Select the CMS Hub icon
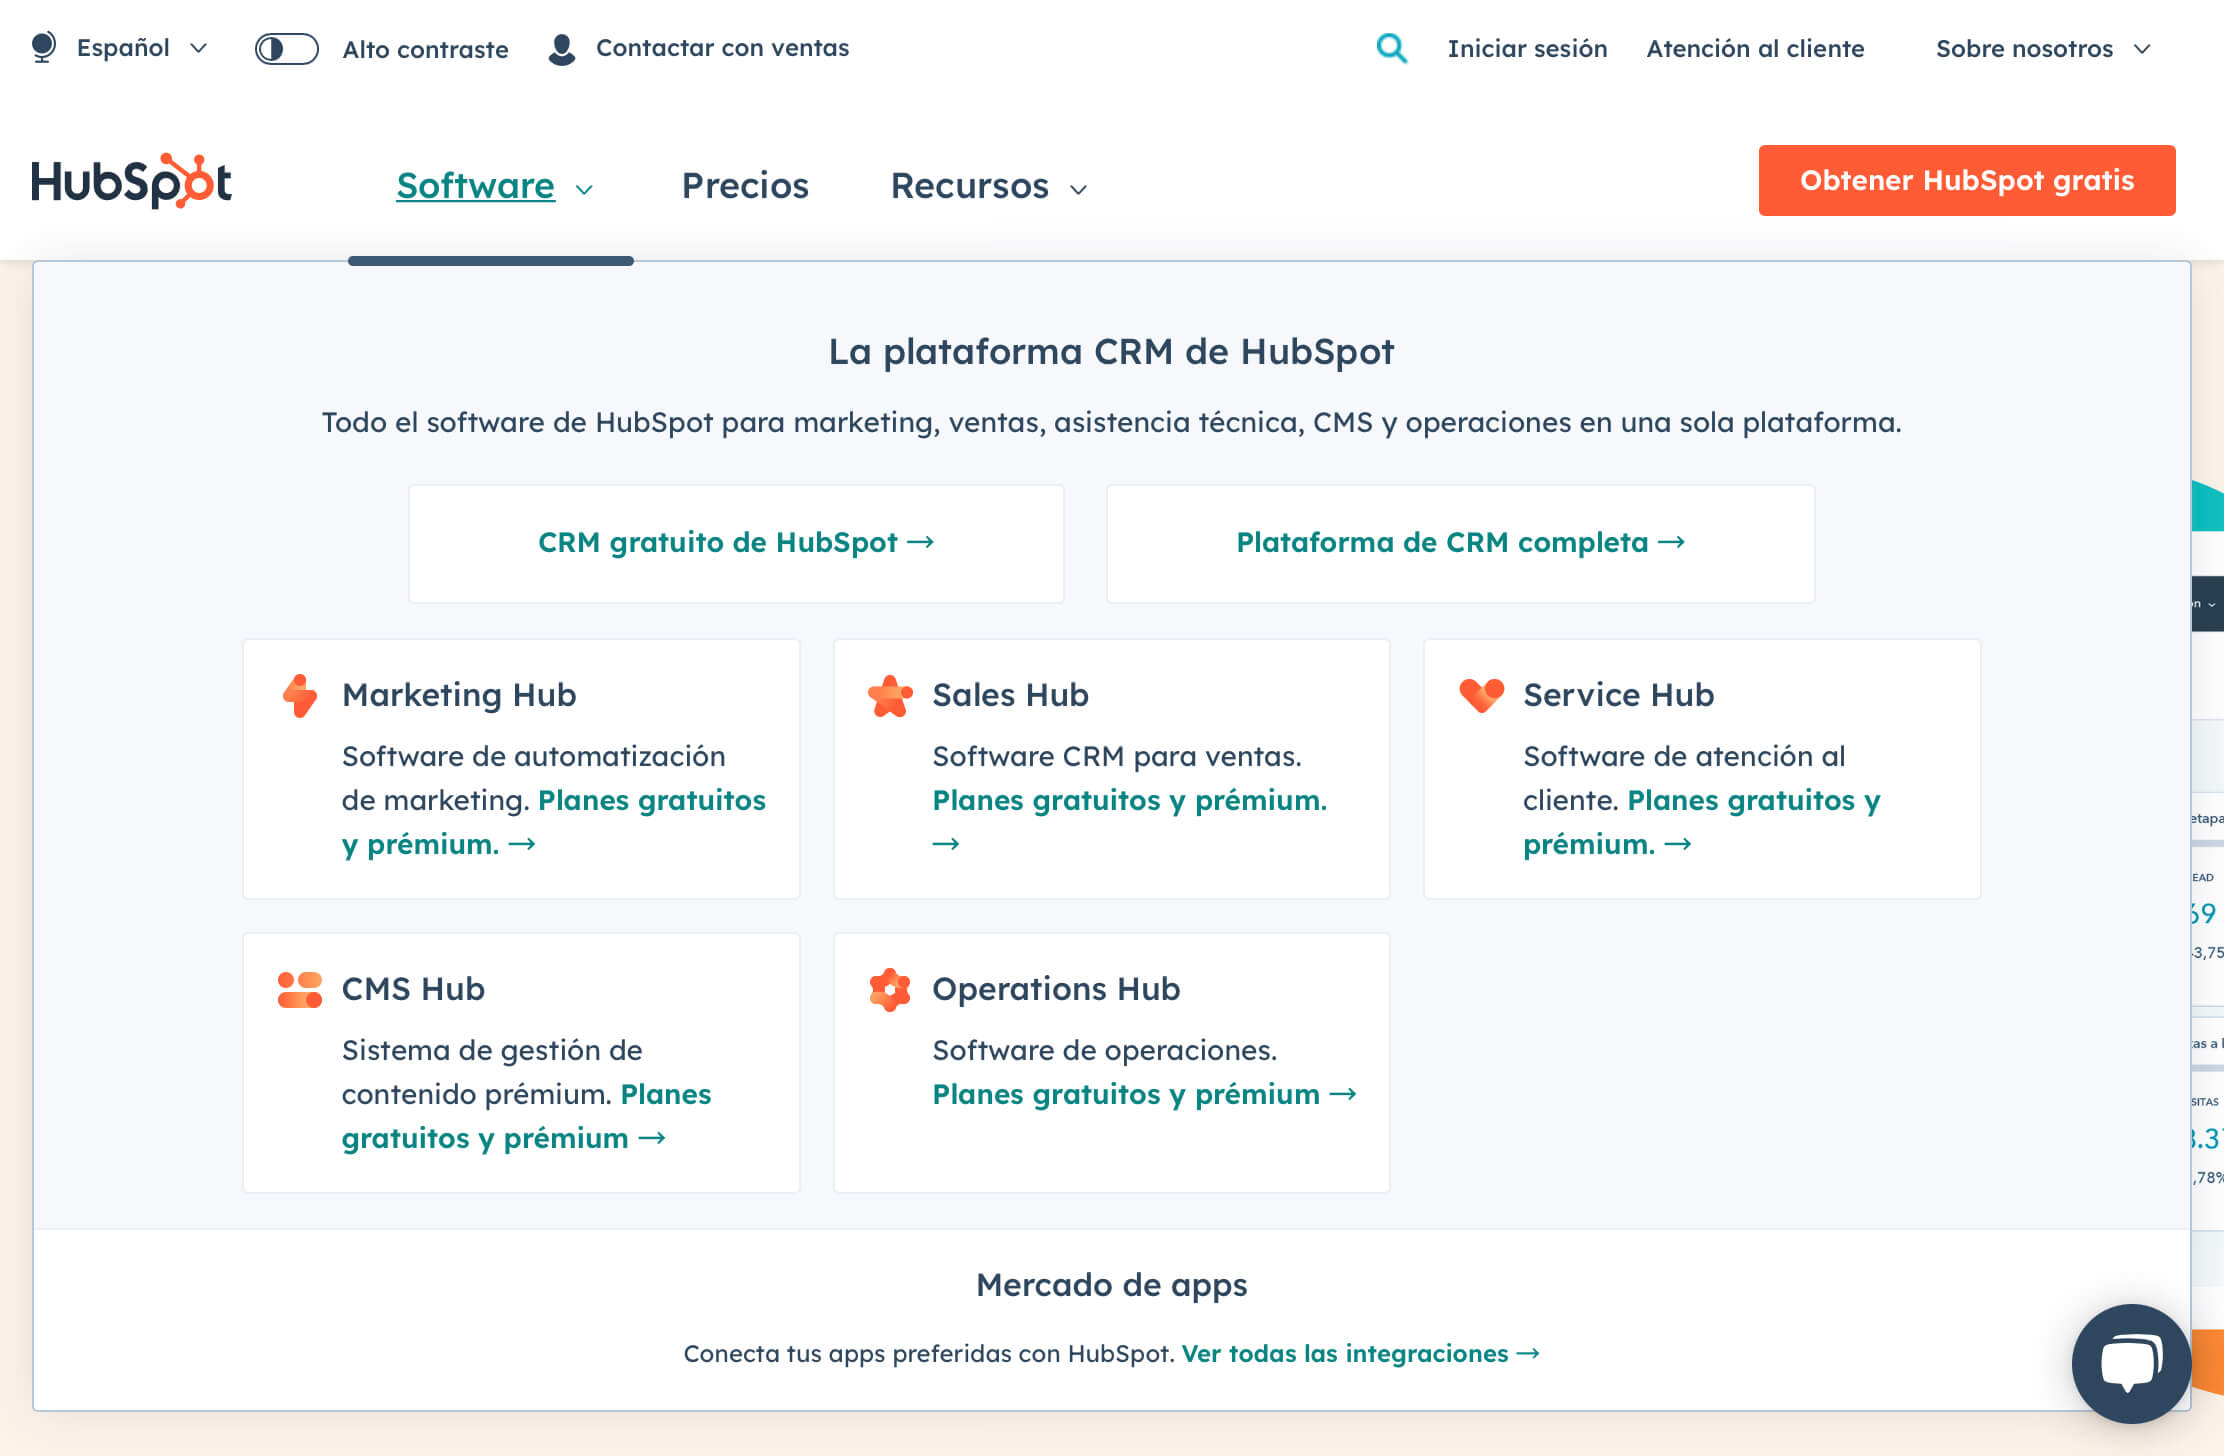The height and width of the screenshot is (1456, 2224). 298,989
